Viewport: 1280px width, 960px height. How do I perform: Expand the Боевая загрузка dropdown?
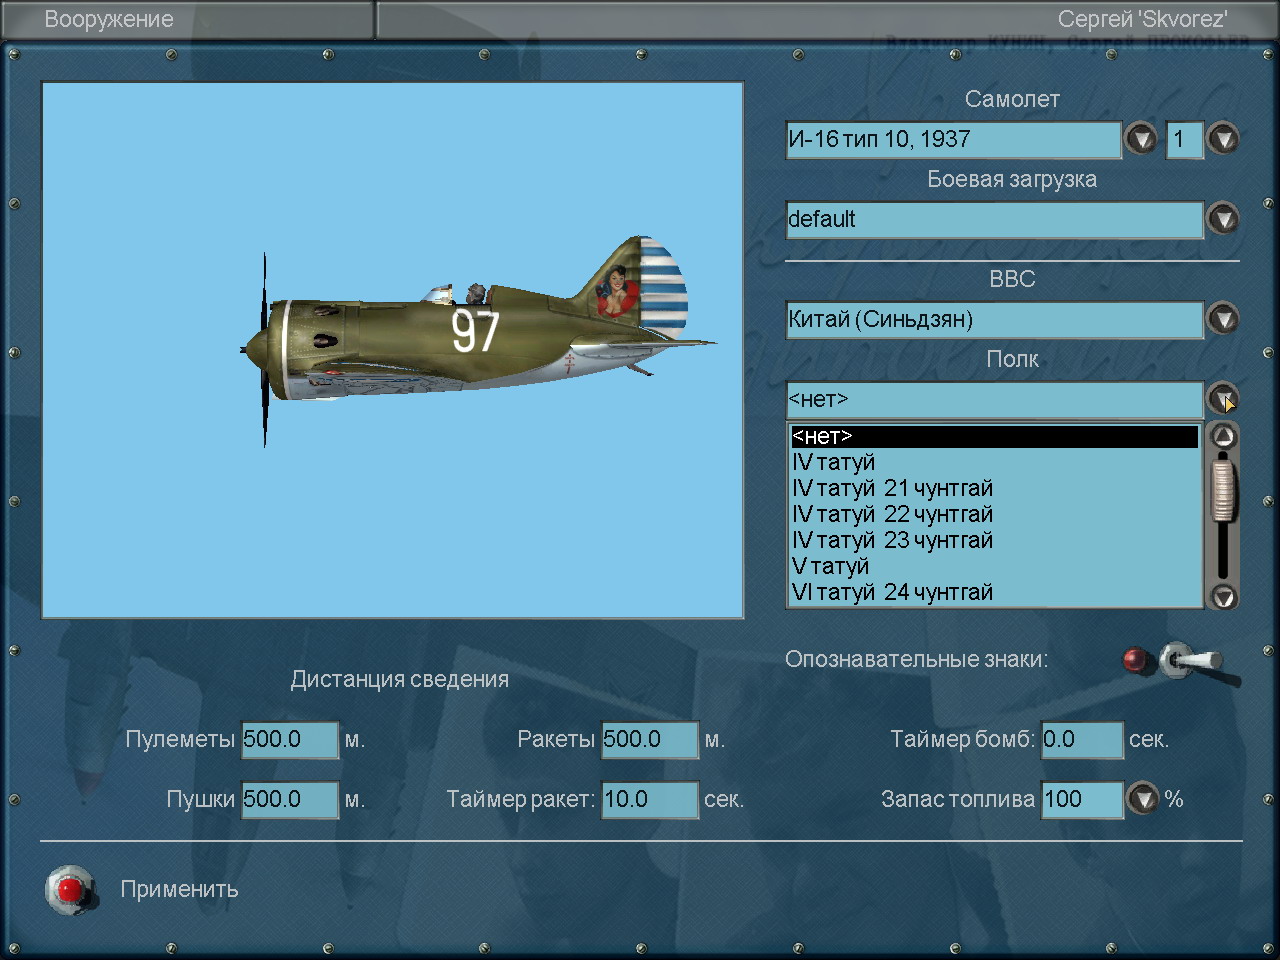1223,219
